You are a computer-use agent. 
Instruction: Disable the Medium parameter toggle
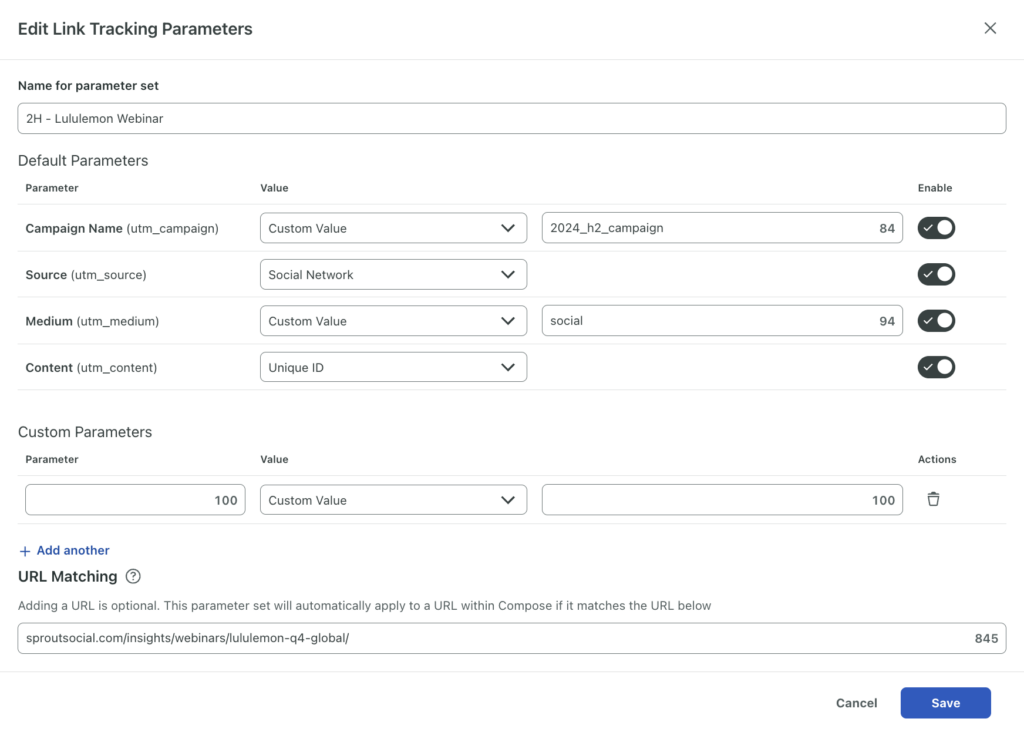pos(936,320)
